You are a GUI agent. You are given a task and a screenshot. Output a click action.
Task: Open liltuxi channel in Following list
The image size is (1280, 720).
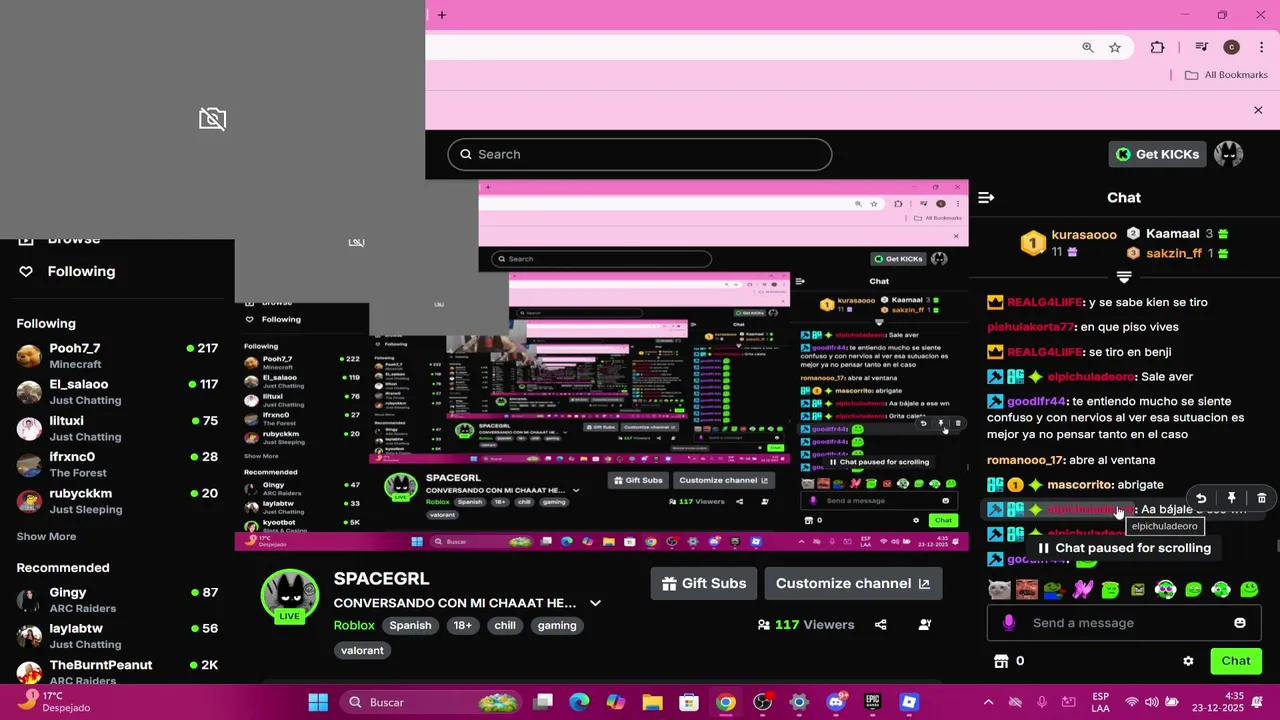pos(117,428)
